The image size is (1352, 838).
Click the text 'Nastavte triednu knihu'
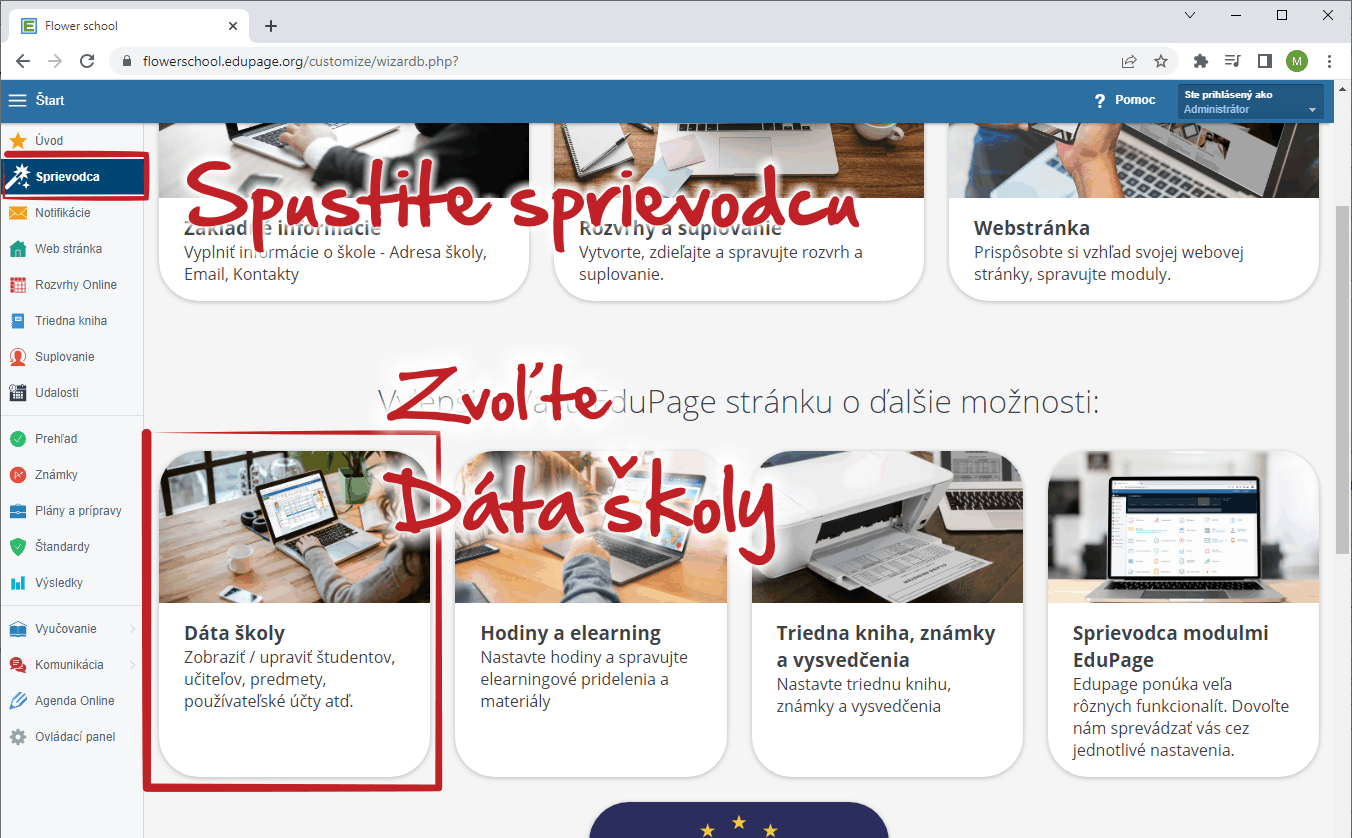[x=863, y=685]
